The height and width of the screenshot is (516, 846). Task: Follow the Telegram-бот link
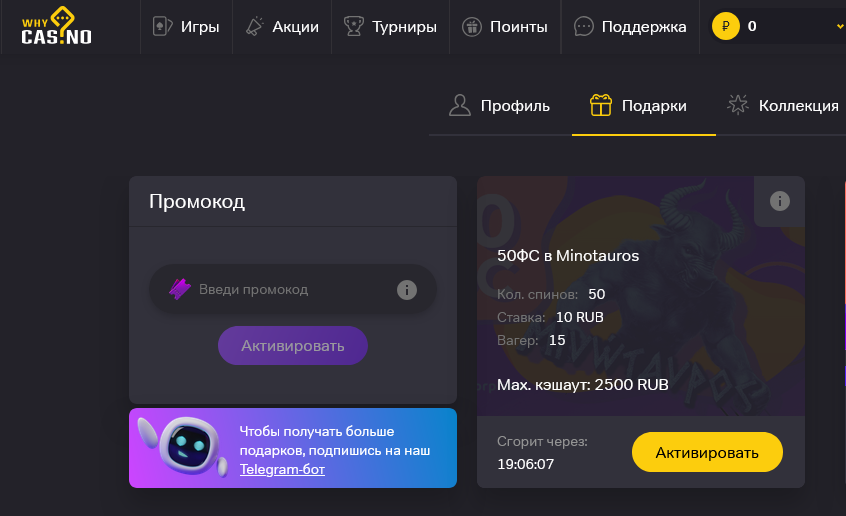click(282, 469)
